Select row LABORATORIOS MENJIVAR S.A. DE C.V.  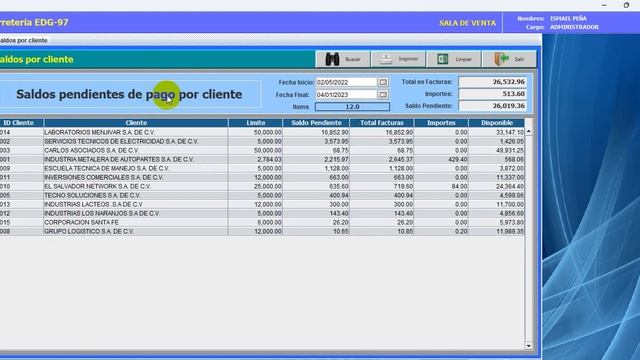[262, 133]
